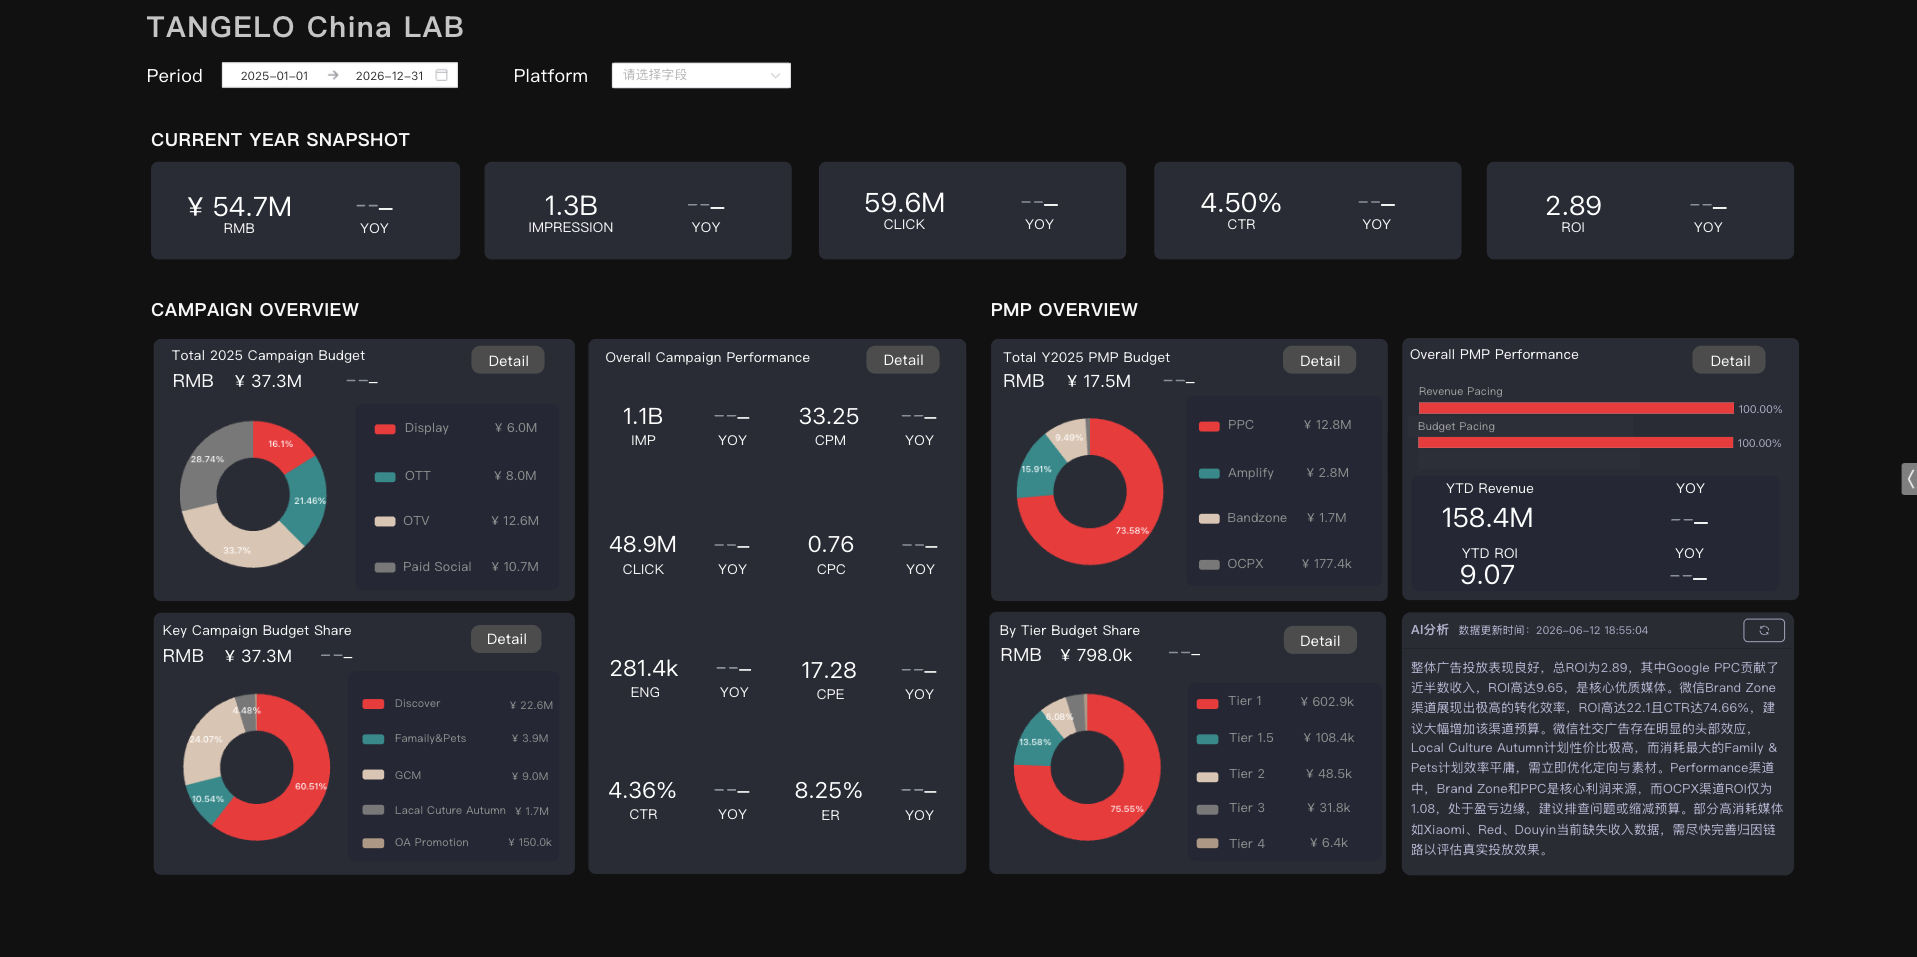
Task: Click the refresh icon in AI analysis panel
Action: click(1764, 630)
